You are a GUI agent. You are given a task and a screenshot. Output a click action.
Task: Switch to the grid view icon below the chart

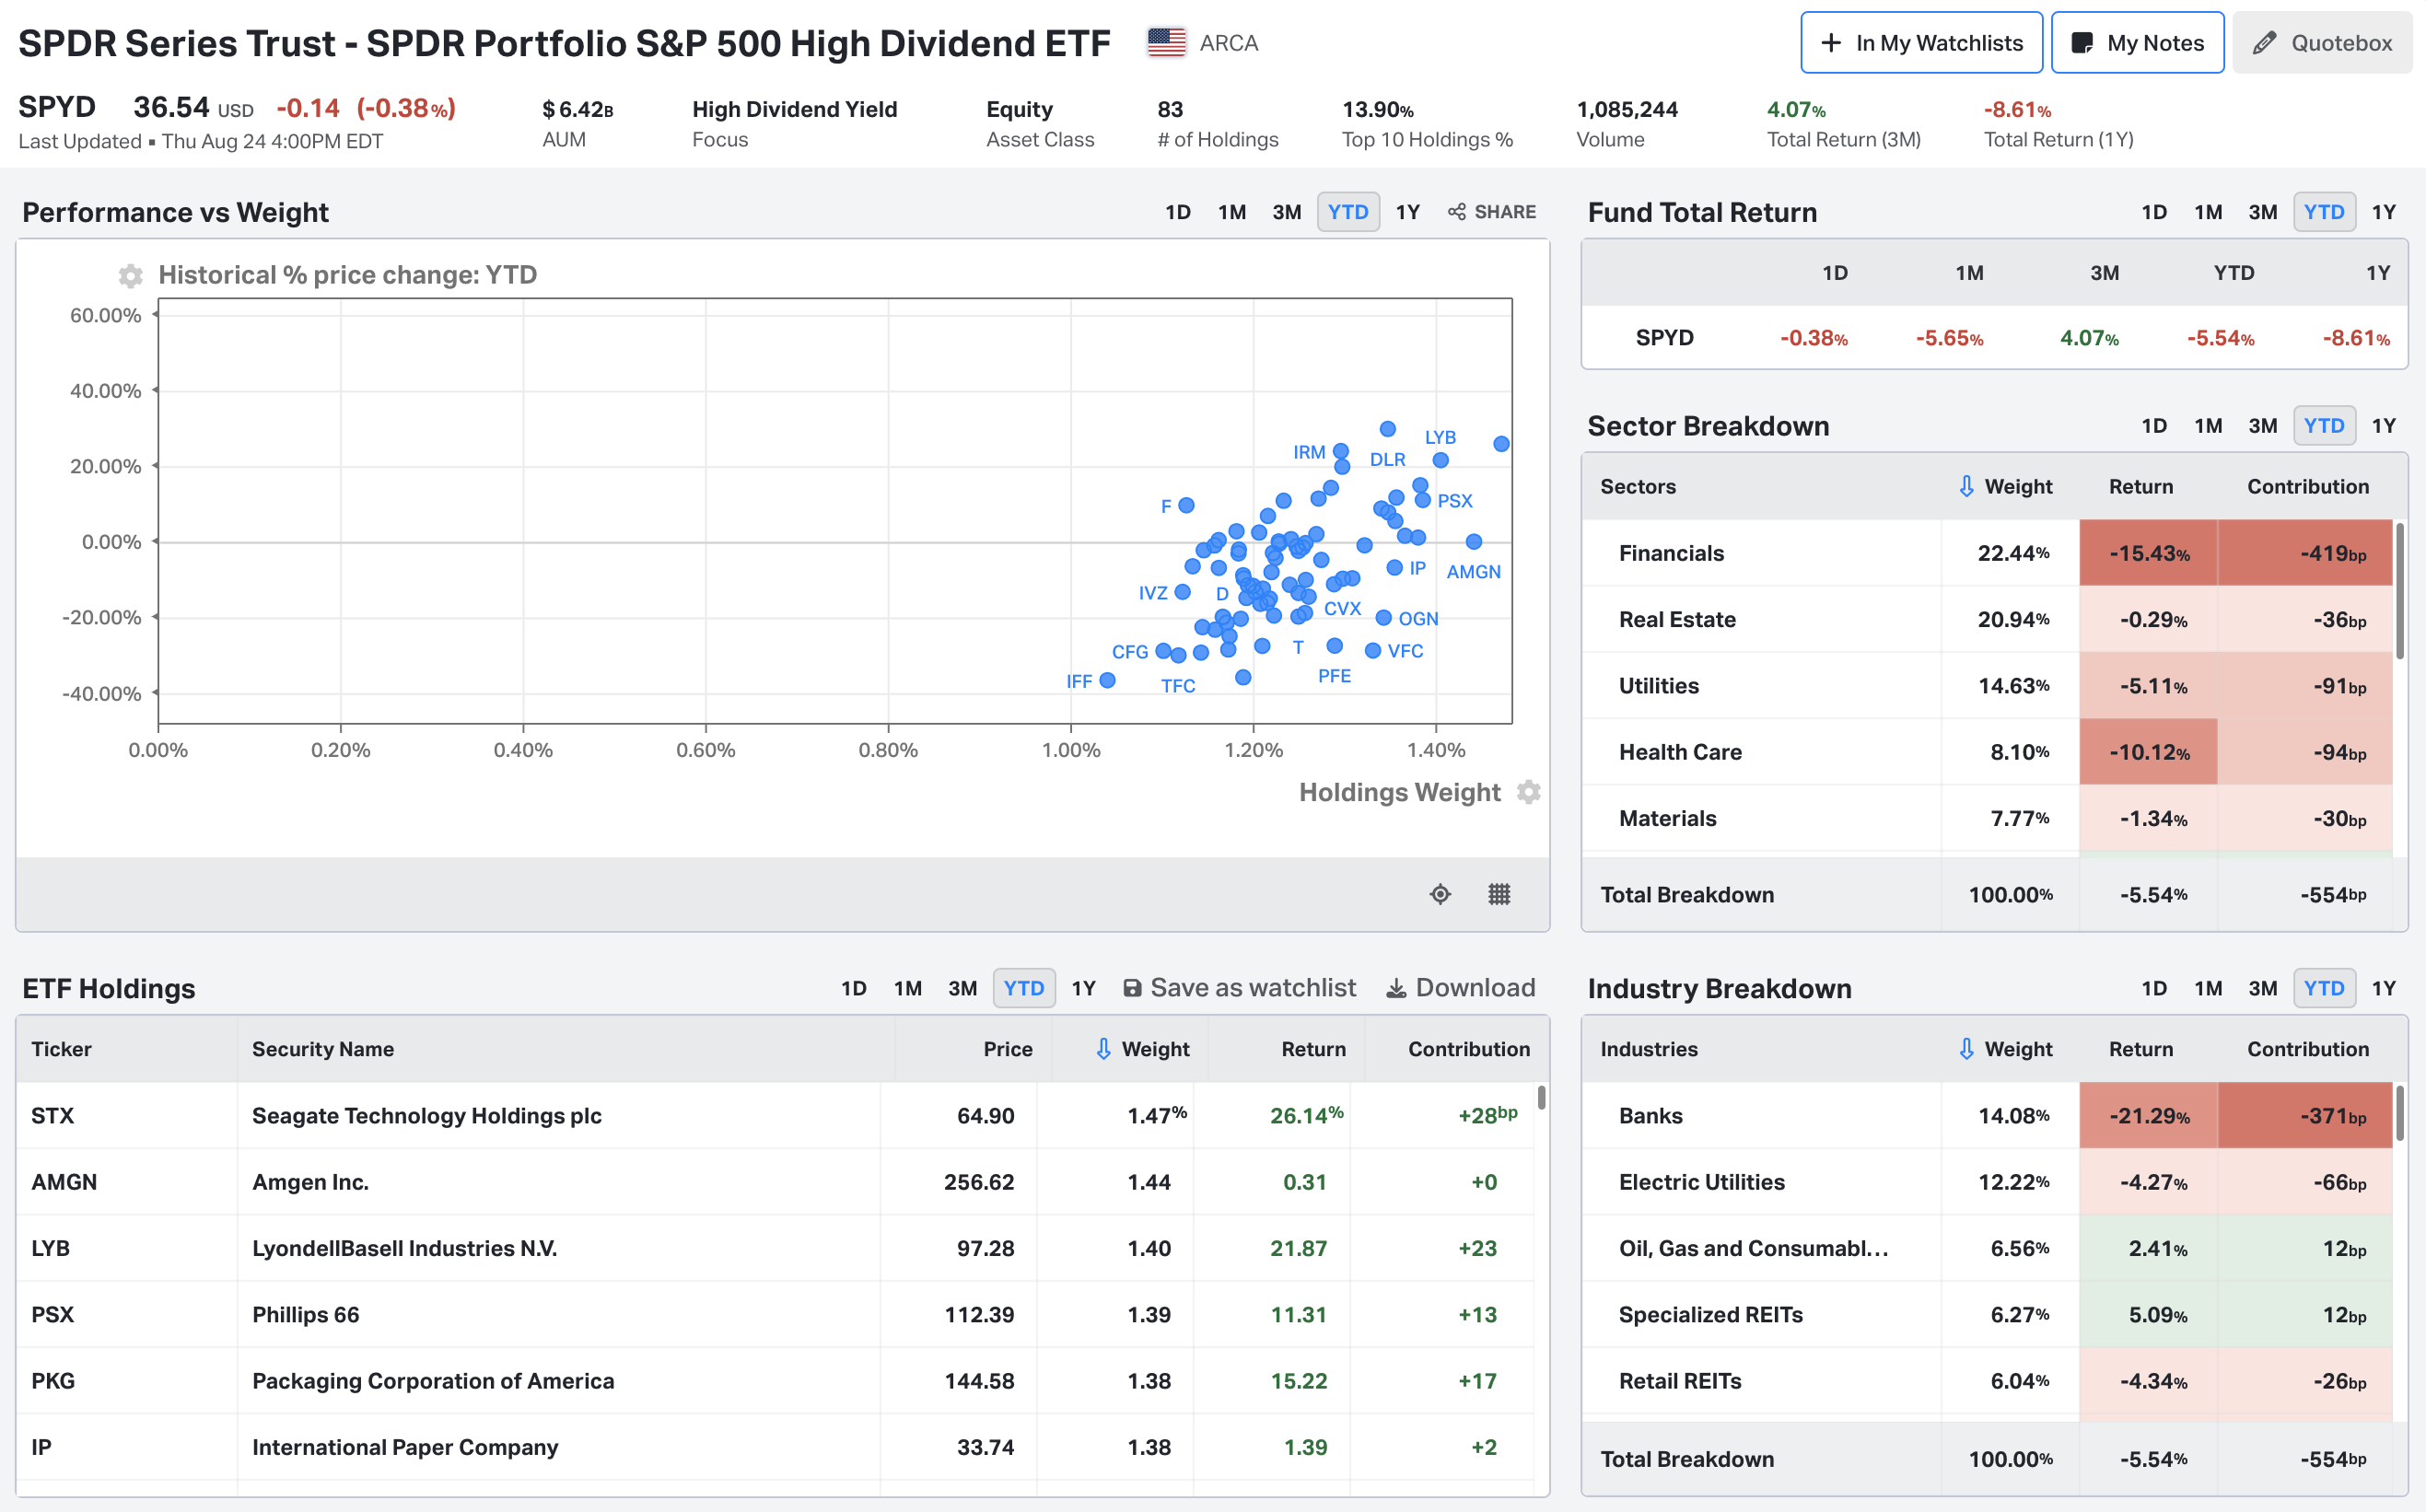pos(1499,894)
